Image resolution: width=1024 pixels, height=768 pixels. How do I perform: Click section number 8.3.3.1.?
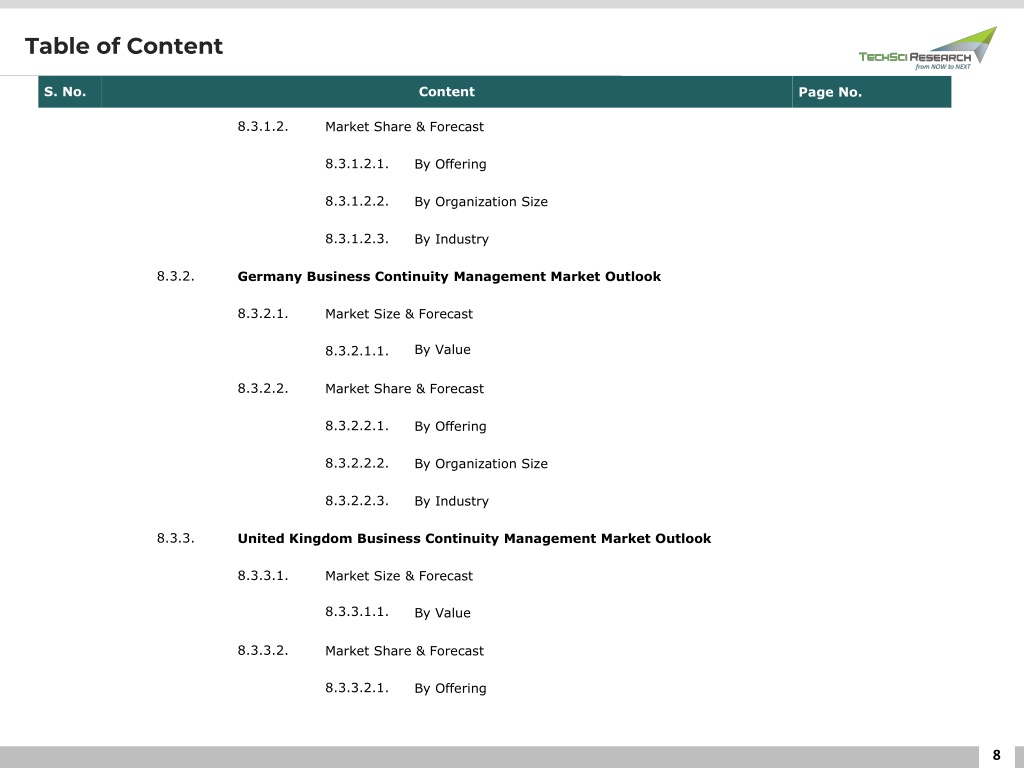(263, 575)
